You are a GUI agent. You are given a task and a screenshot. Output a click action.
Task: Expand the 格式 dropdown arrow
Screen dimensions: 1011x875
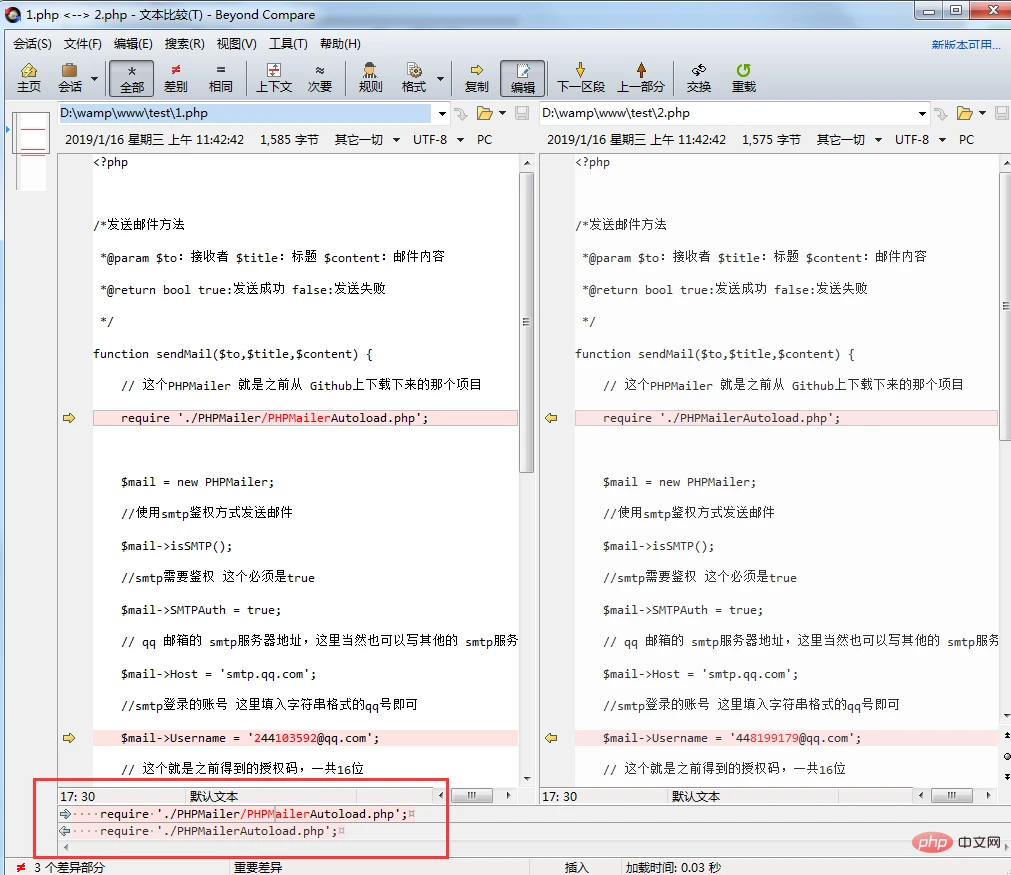tap(440, 79)
